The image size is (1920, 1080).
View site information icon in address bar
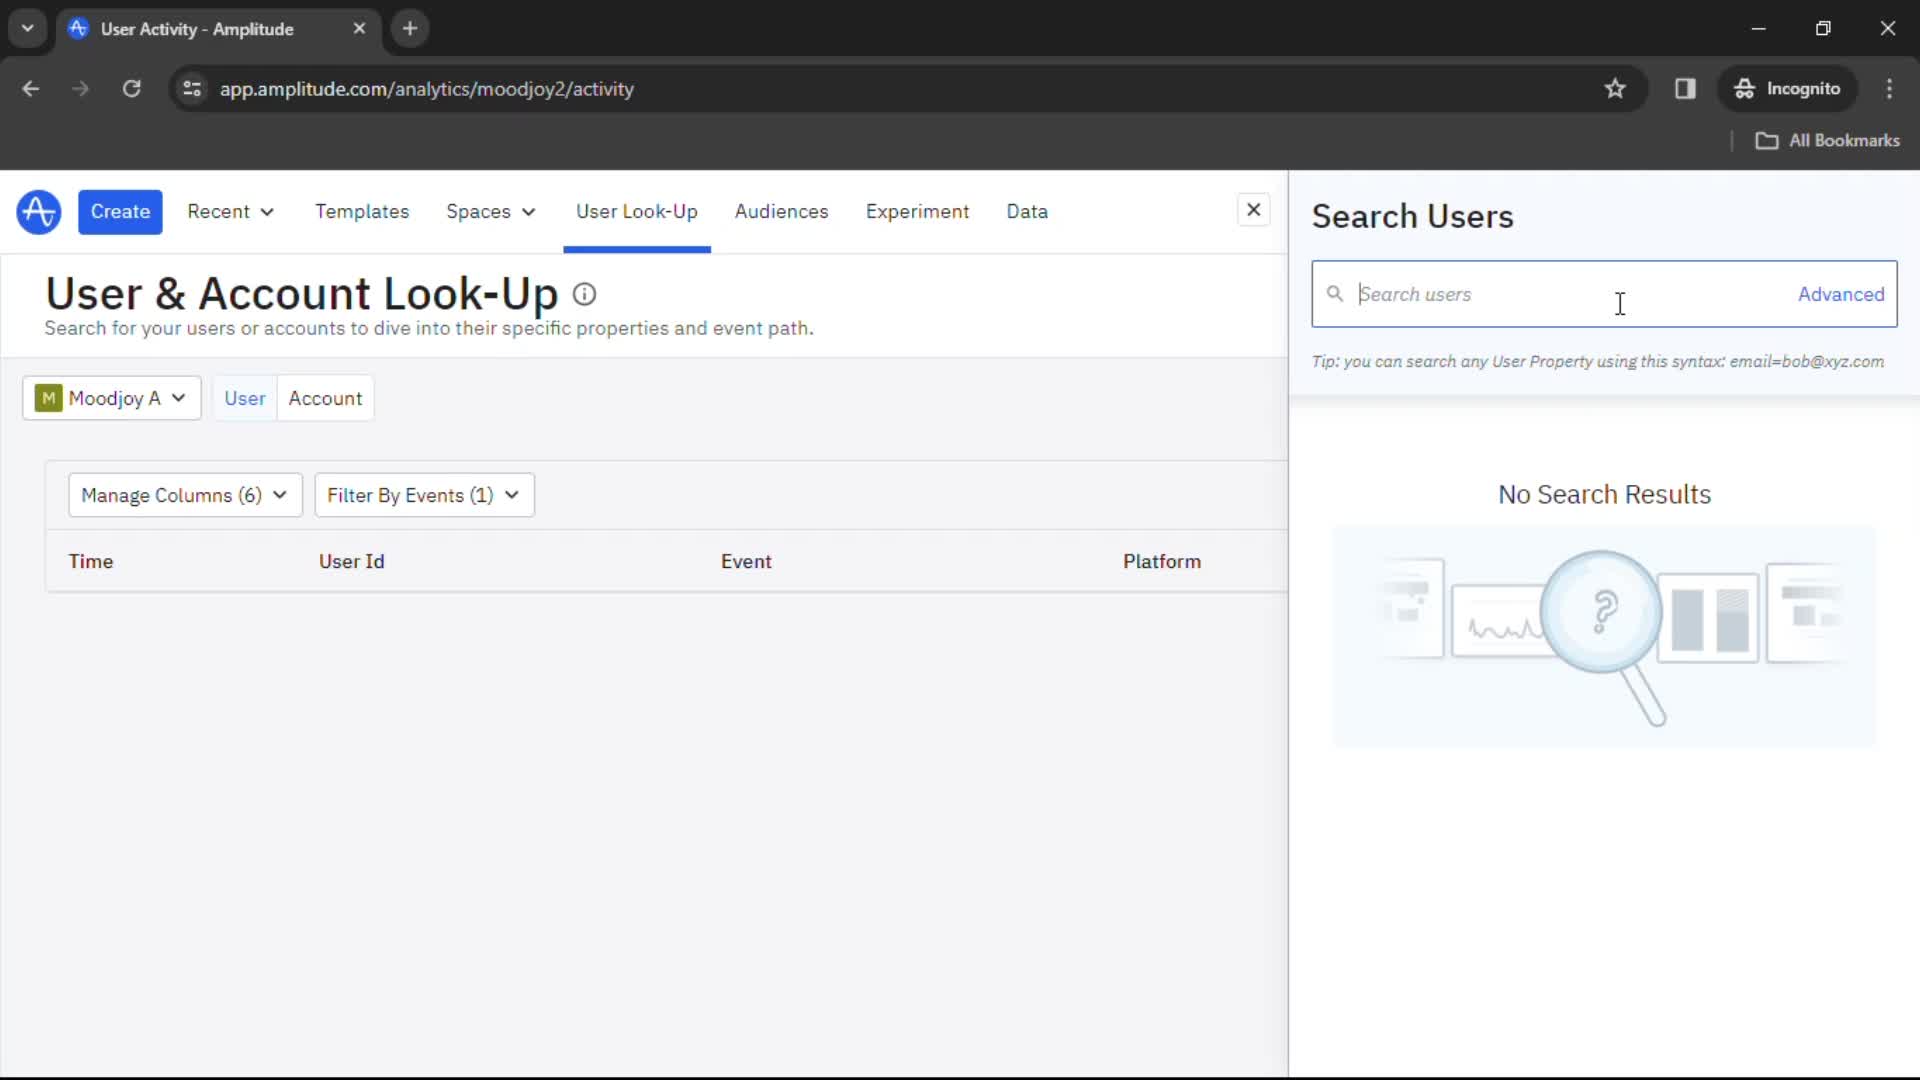coord(192,89)
